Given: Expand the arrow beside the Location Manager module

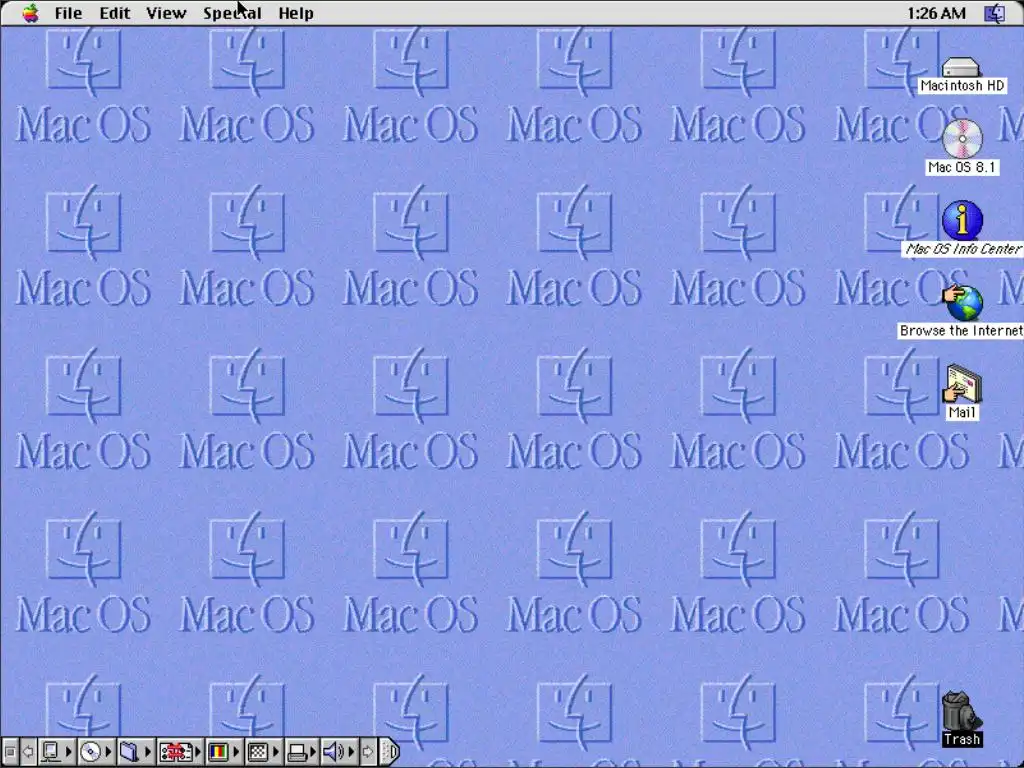Looking at the screenshot, I should pos(199,752).
